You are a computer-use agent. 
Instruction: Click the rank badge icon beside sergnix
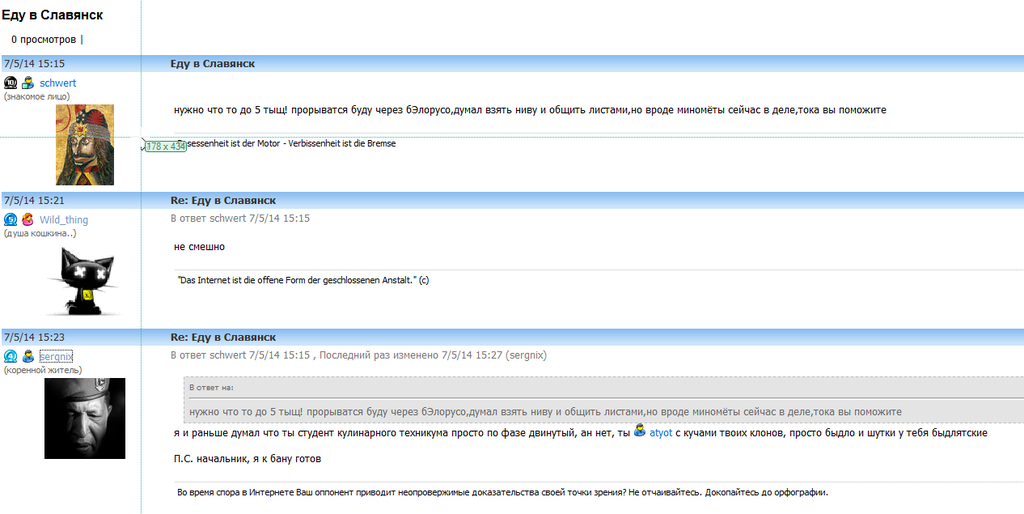11,356
